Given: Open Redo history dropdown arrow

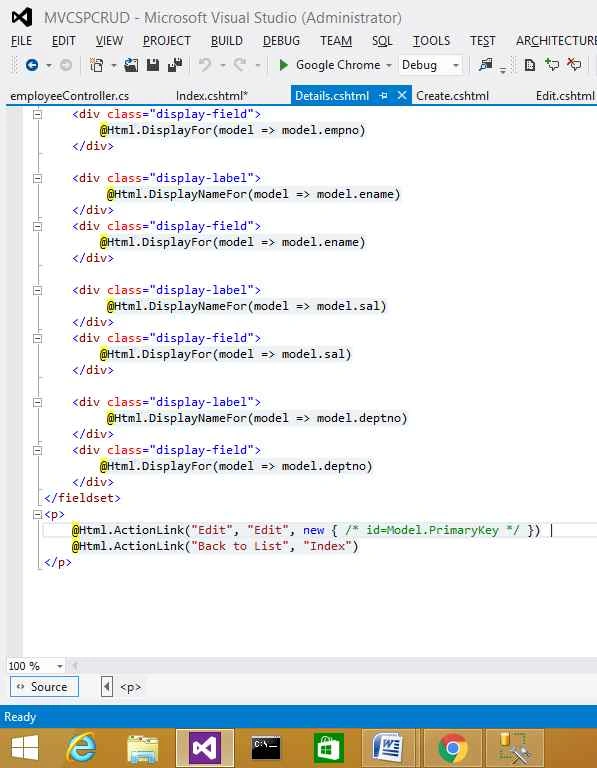Looking at the screenshot, I should [x=258, y=65].
